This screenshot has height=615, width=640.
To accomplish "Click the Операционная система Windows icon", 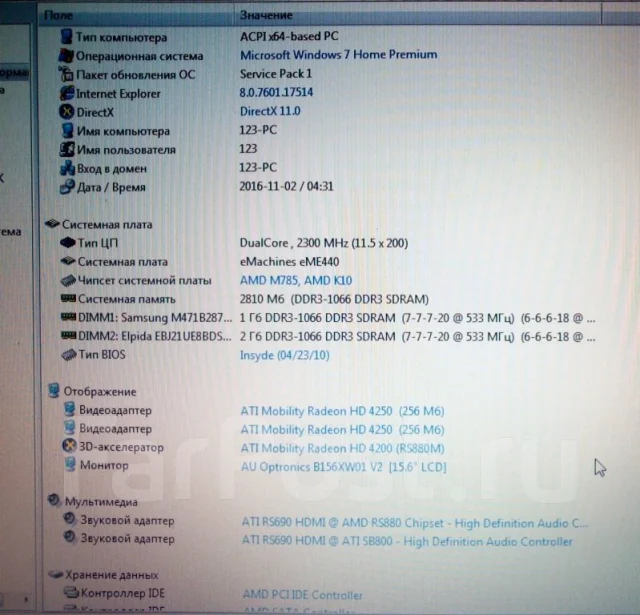I will pos(66,56).
